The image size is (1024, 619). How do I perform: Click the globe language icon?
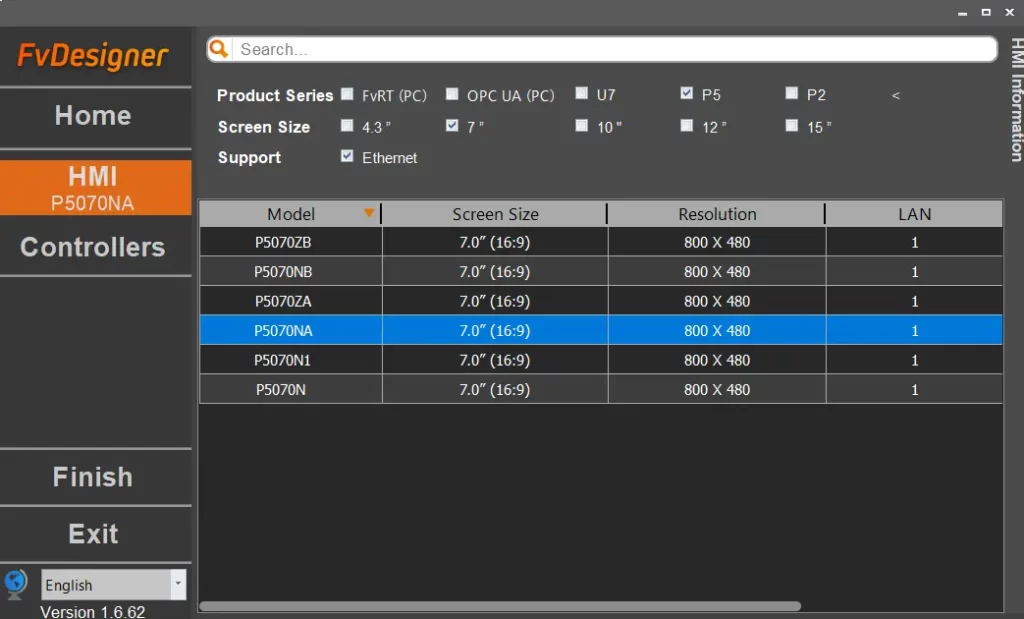coord(16,584)
